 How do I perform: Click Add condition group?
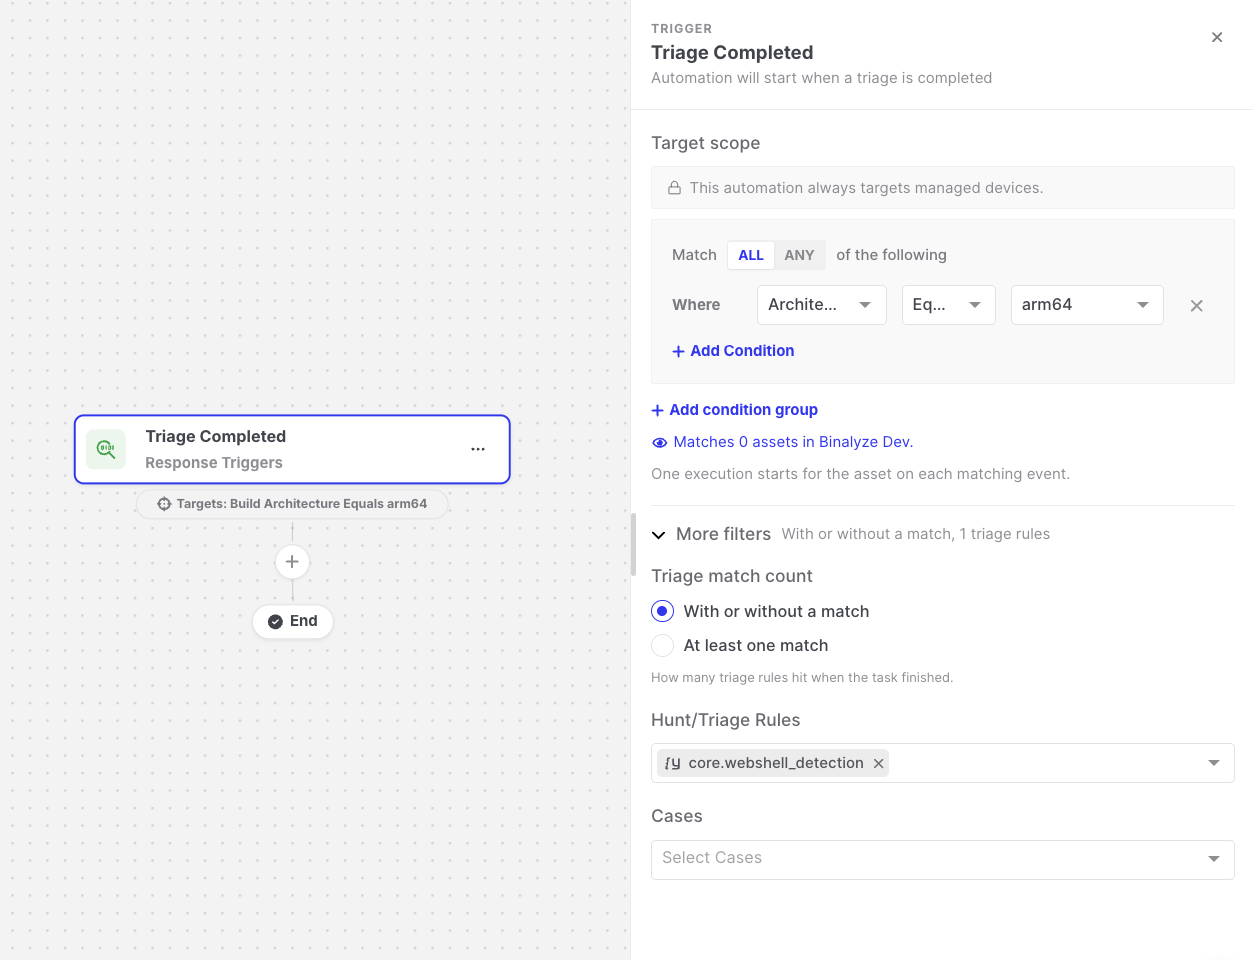(x=734, y=410)
